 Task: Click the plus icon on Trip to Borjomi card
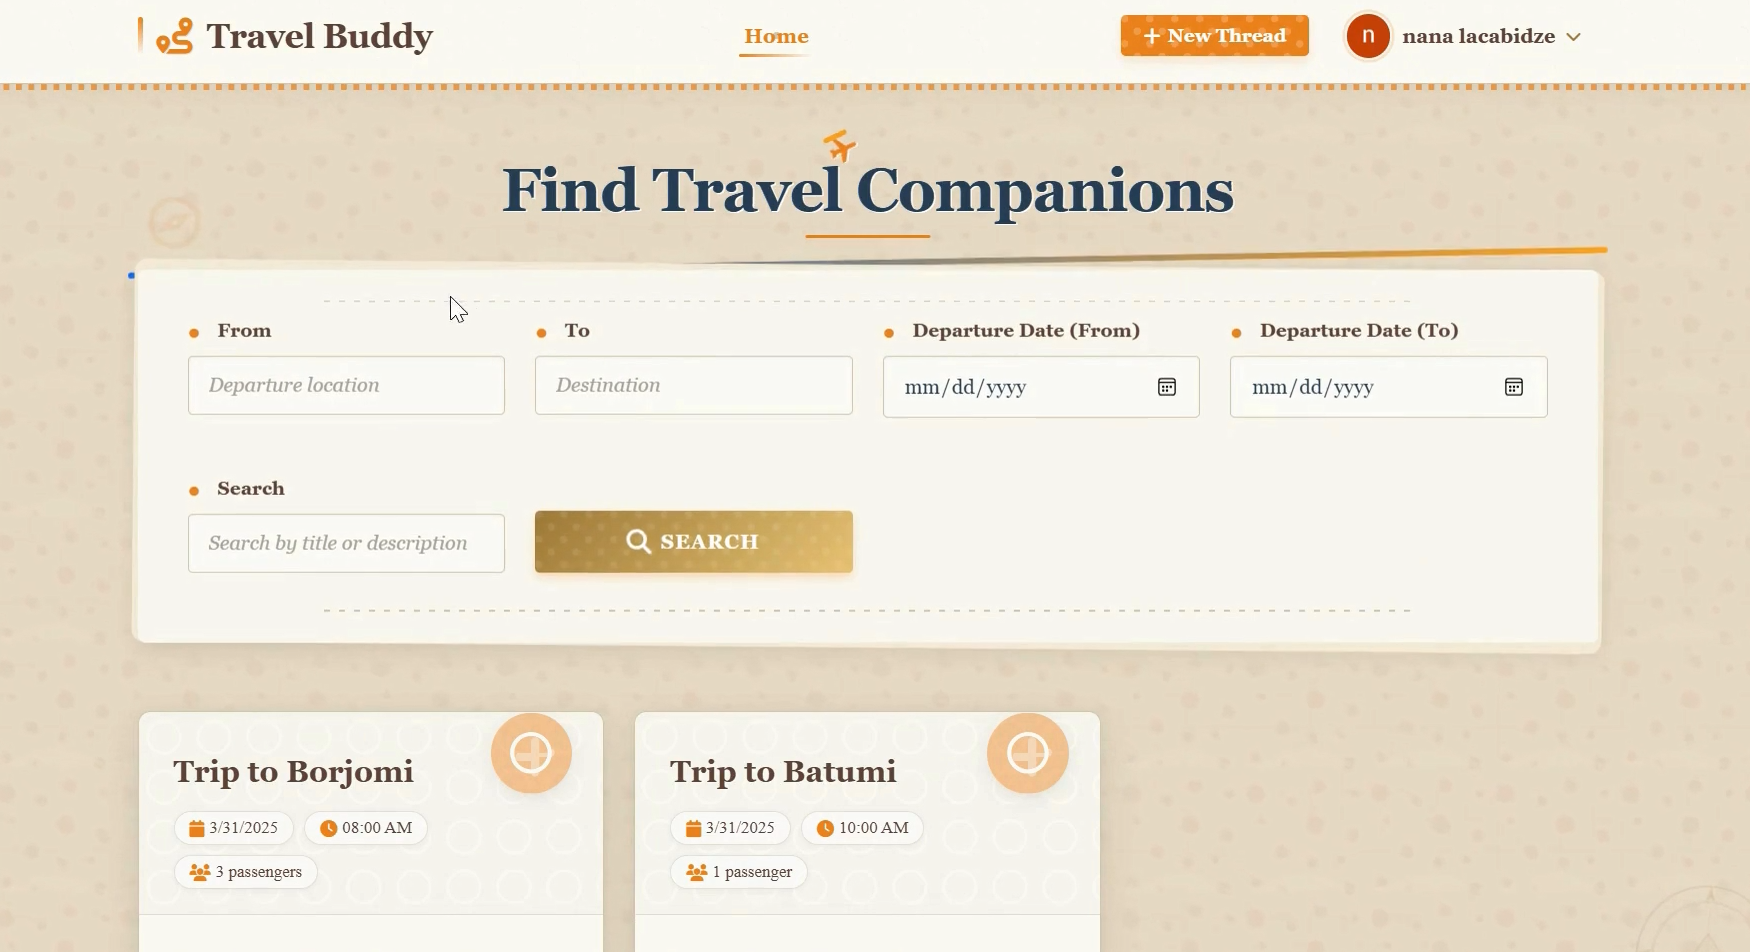(x=531, y=753)
